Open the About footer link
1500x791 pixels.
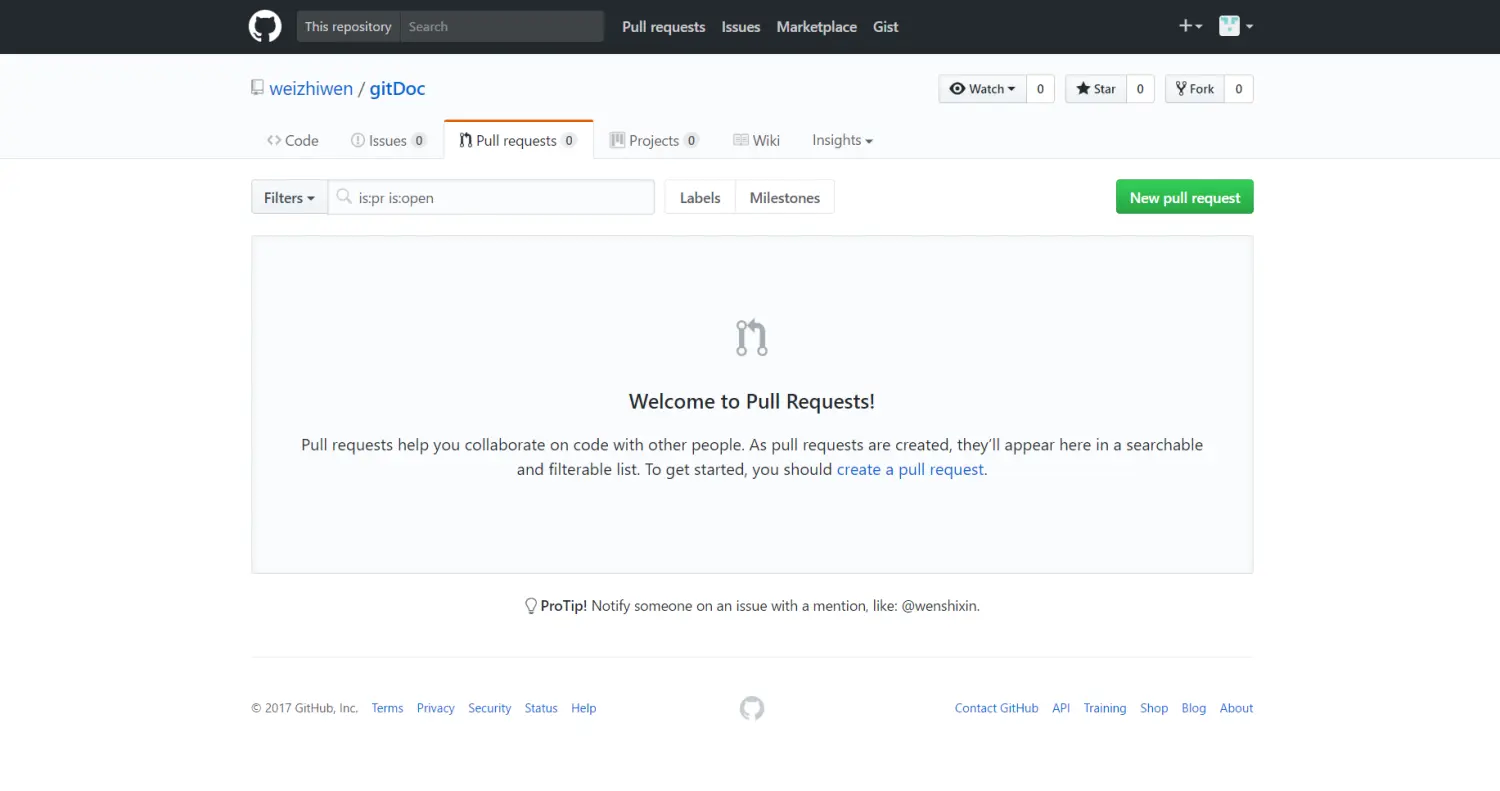(x=1236, y=708)
